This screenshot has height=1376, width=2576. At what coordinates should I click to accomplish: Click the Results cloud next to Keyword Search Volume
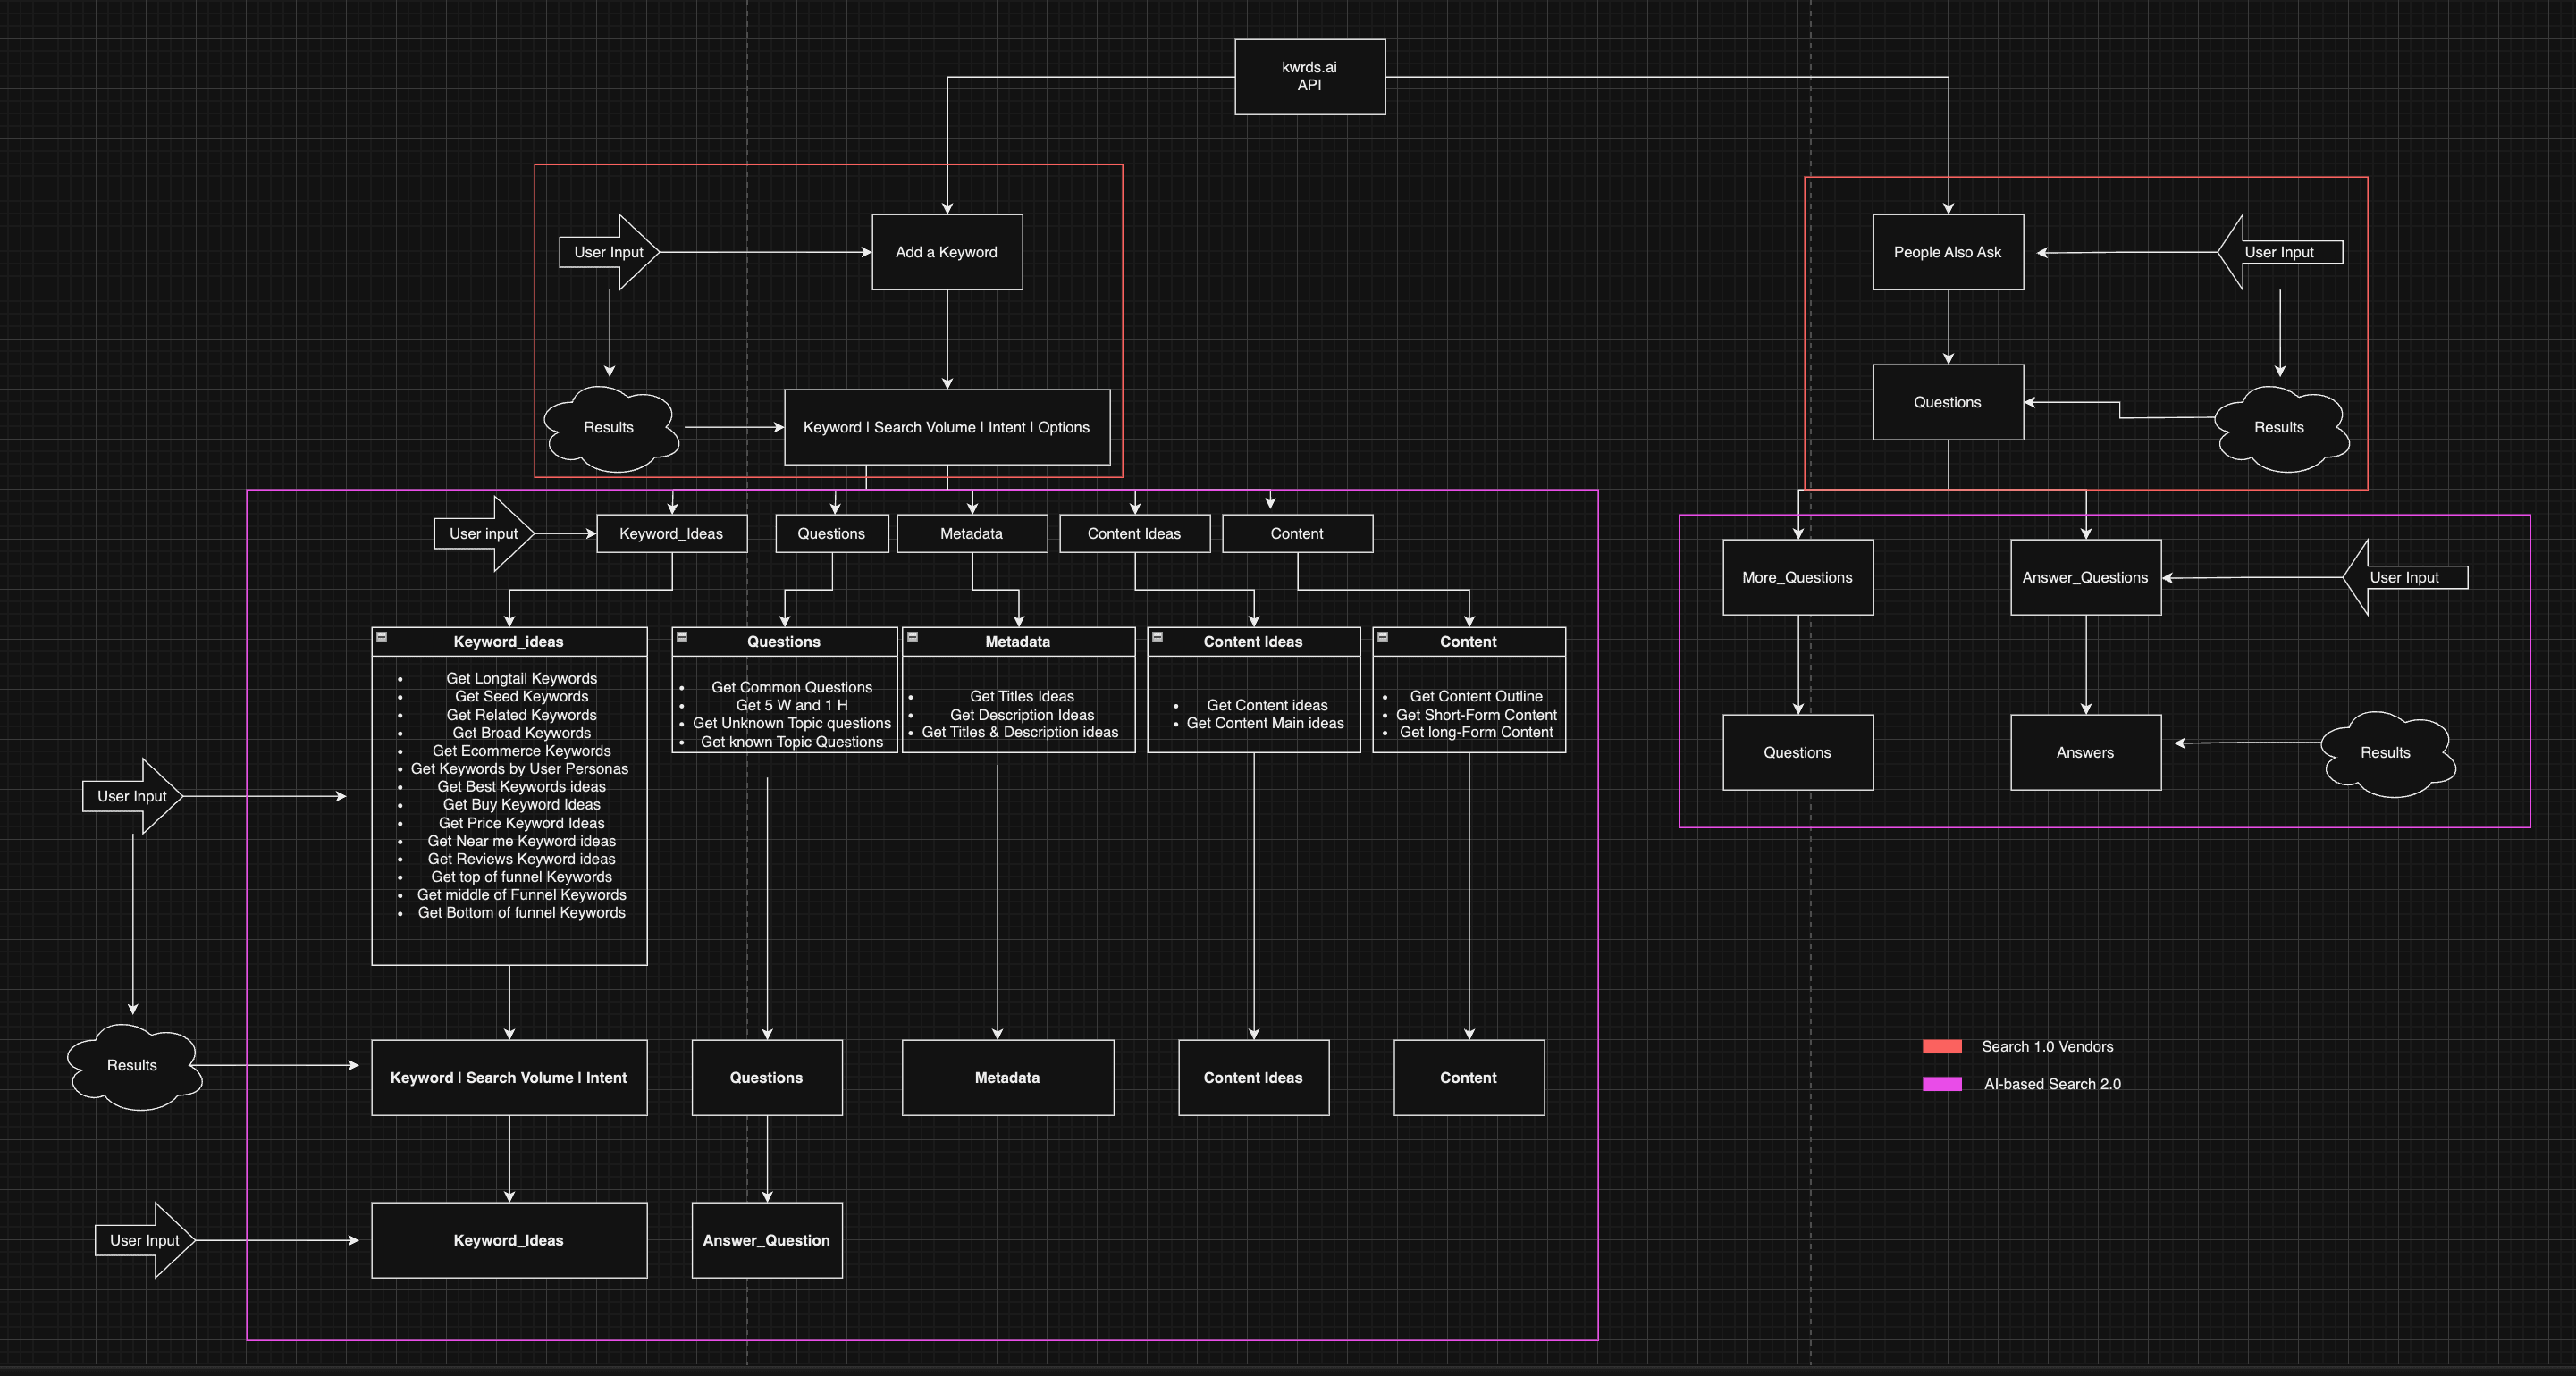tap(608, 428)
